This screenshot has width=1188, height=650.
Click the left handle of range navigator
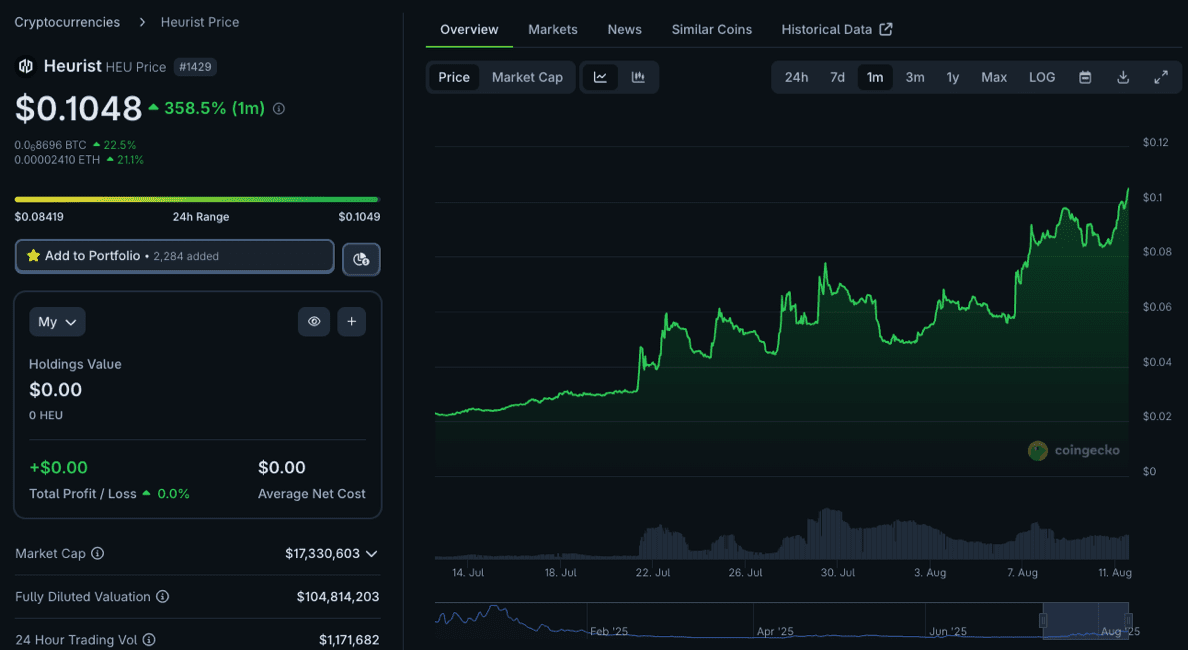pyautogui.click(x=1043, y=621)
